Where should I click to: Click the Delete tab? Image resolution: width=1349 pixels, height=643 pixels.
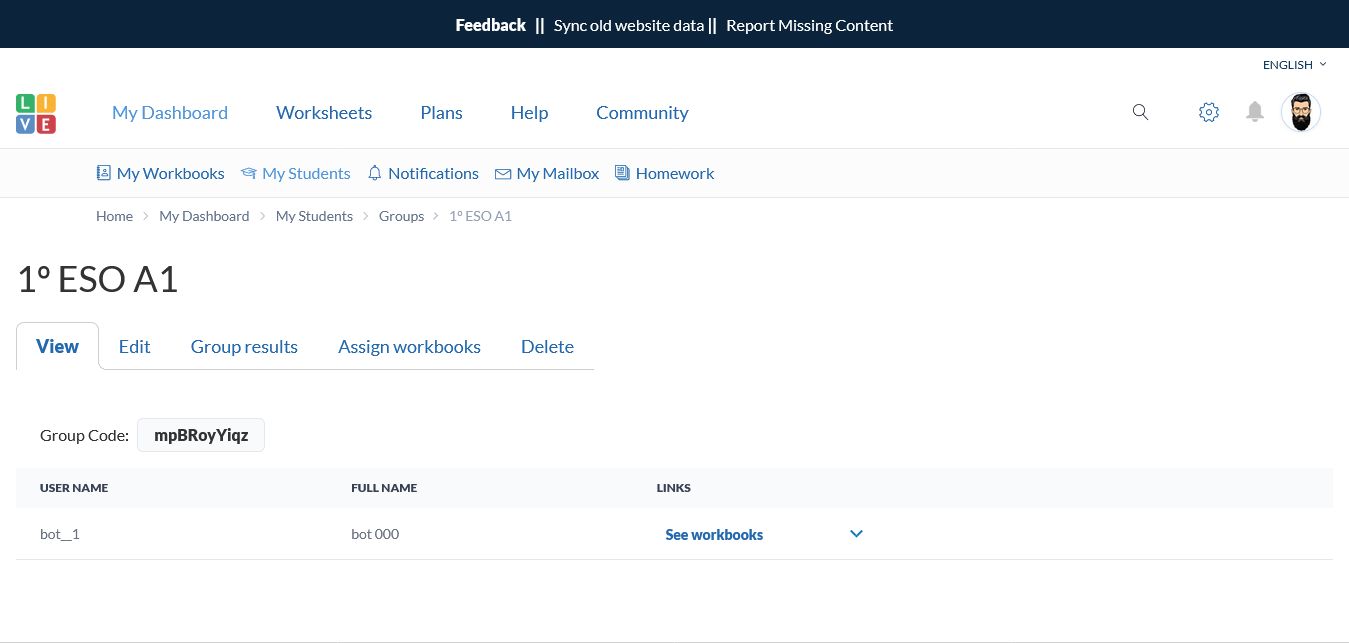tap(547, 347)
